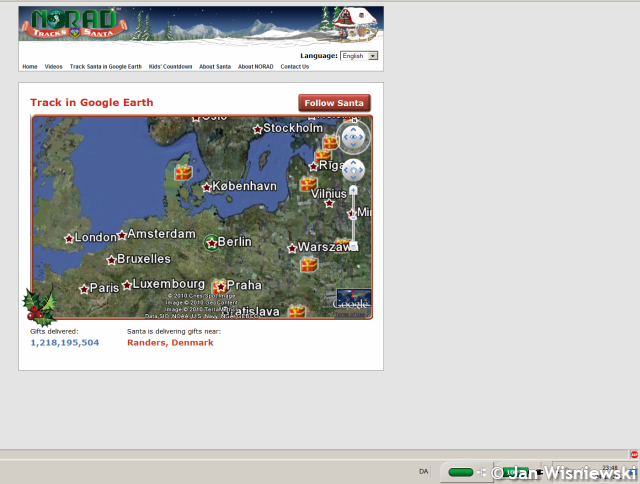
Task: Click the zoom slider handle
Action: 353,217
